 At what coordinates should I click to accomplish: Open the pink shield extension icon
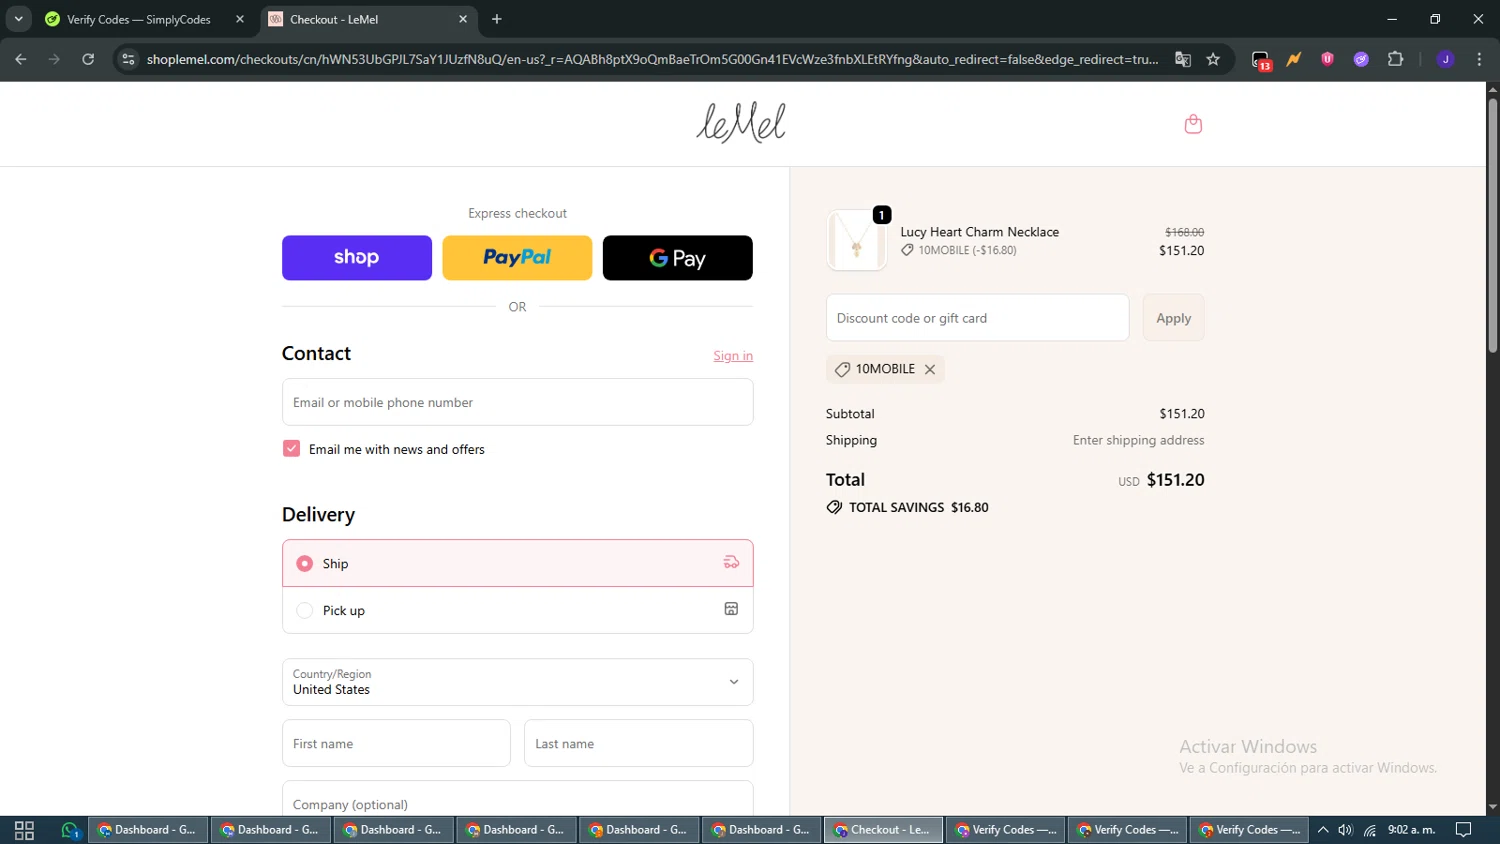(1327, 59)
